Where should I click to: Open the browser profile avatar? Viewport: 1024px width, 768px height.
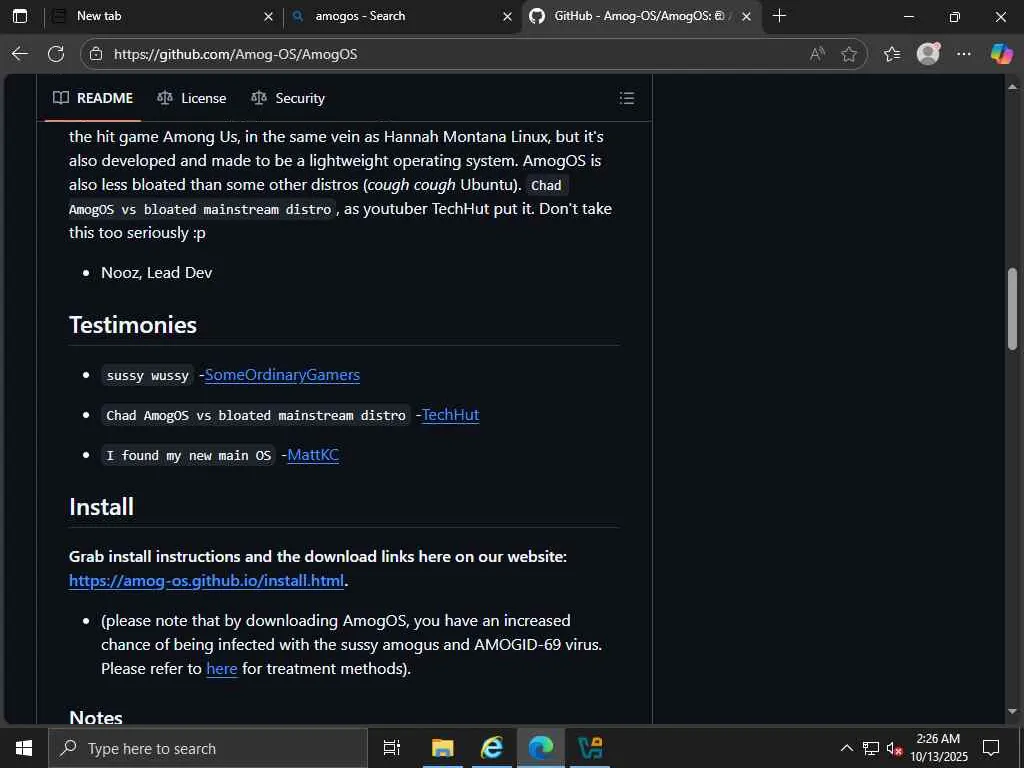point(928,54)
